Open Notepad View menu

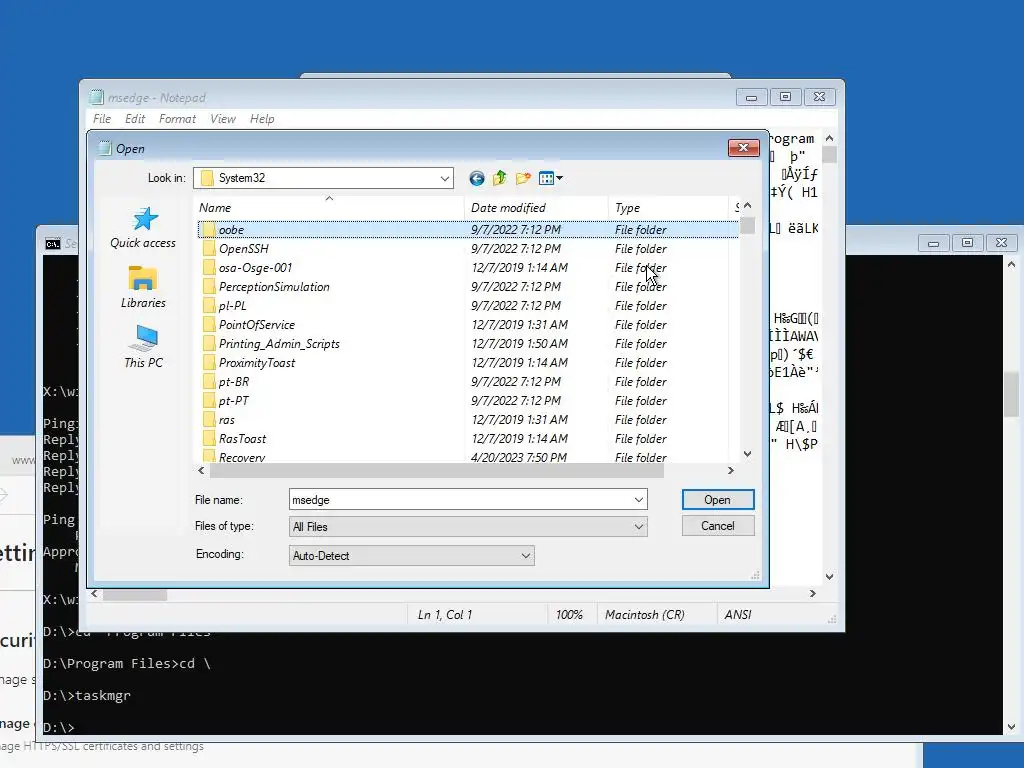(223, 119)
